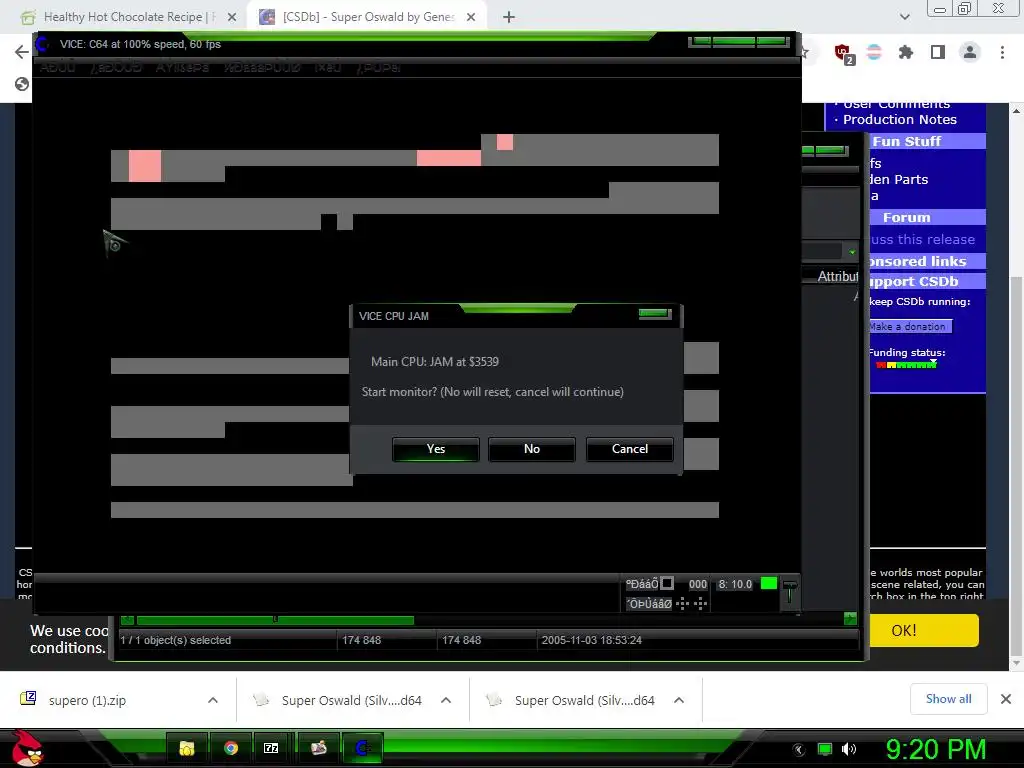
Task: Open file explorer taskbar icon
Action: pyautogui.click(x=187, y=748)
